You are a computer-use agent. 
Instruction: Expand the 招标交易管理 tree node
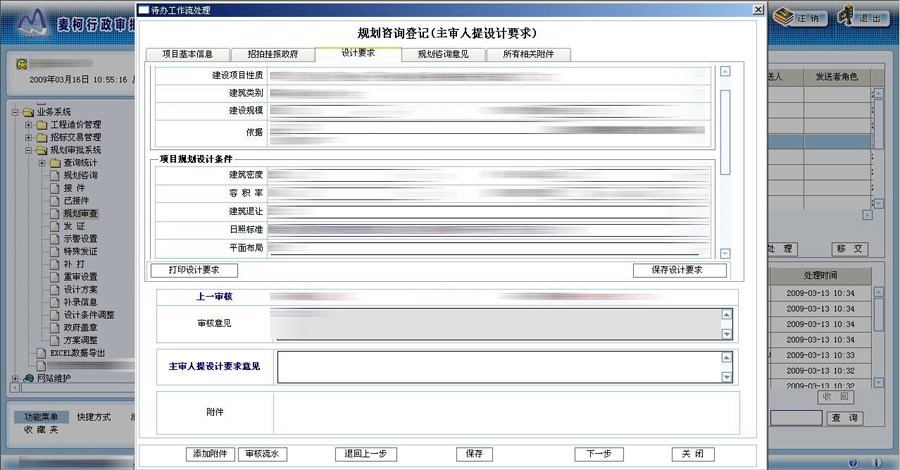(28, 138)
